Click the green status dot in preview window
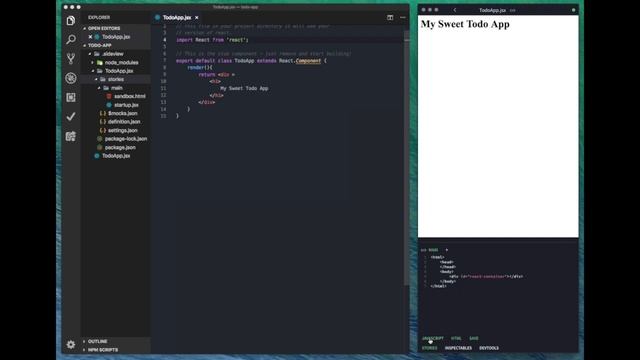This screenshot has width=640, height=360. tap(573, 10)
